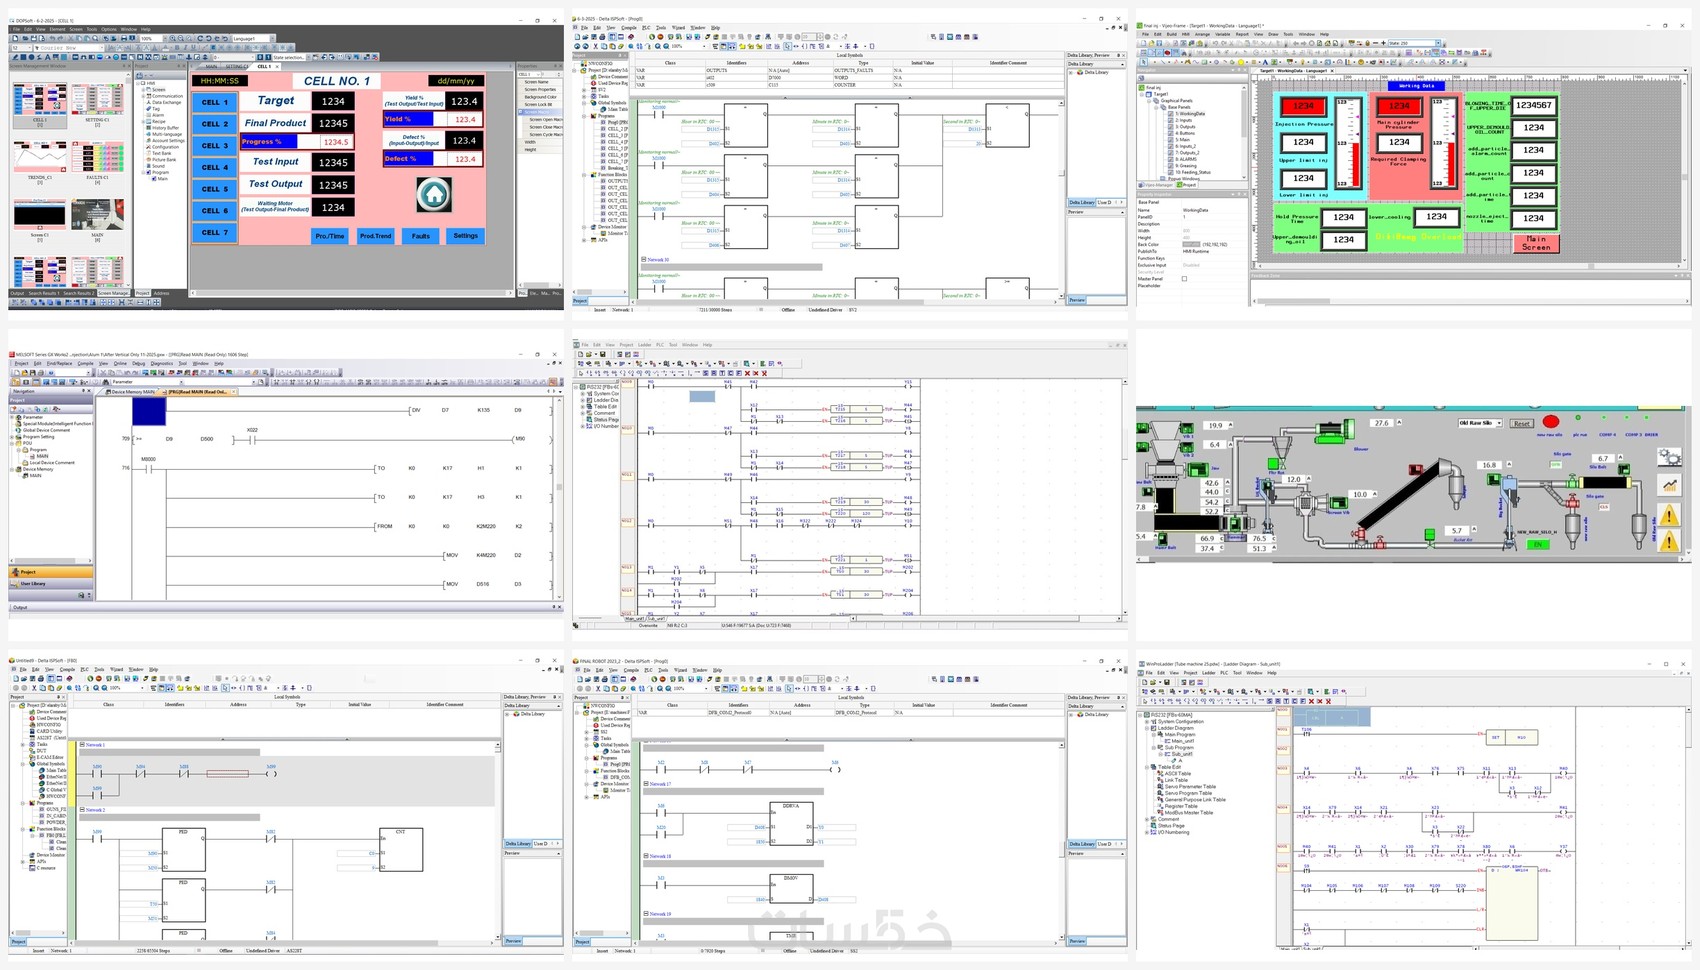The image size is (1700, 970).
Task: Click the Back Color swatch in Vijeo-Frame properties
Action: [x=1190, y=244]
